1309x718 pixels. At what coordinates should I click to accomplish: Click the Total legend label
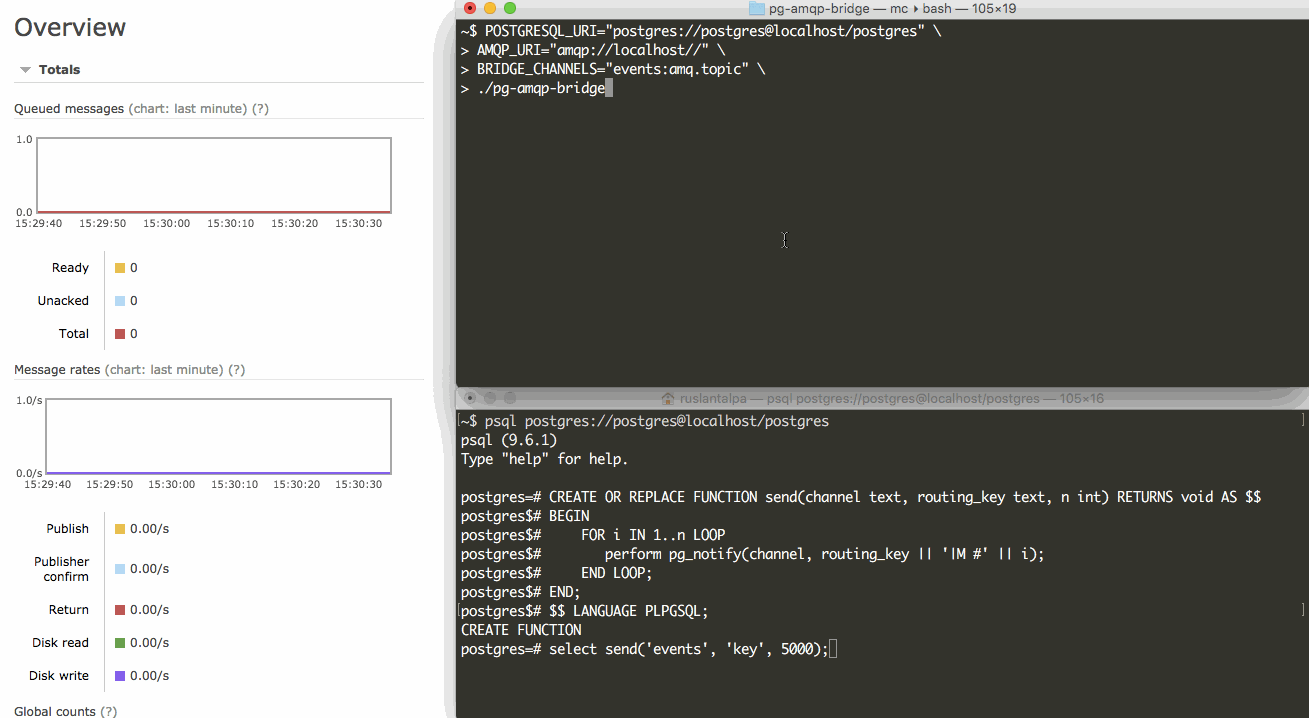tap(74, 334)
